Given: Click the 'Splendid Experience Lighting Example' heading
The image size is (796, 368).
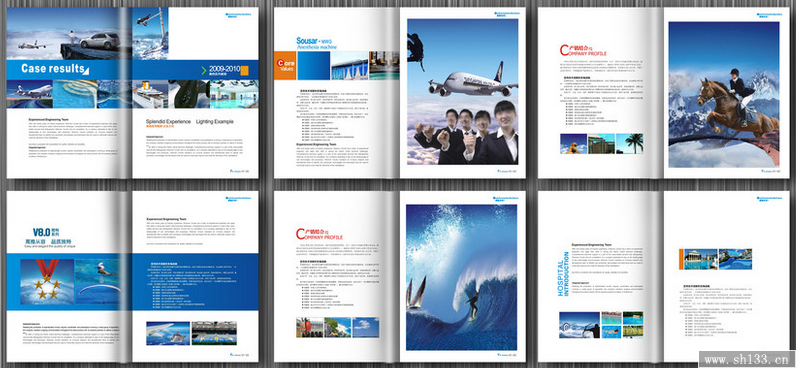Looking at the screenshot, I should tap(190, 122).
